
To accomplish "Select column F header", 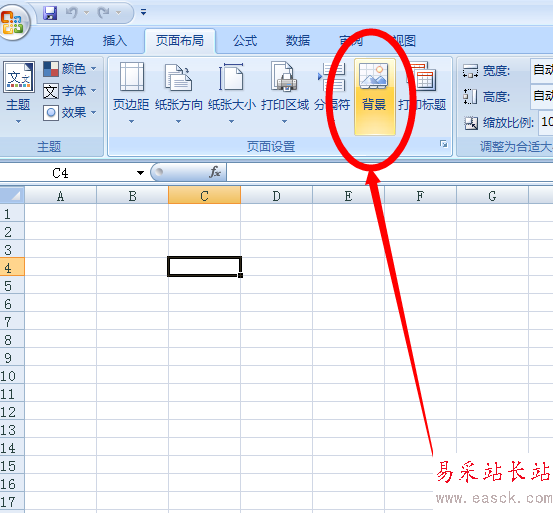I will [420, 196].
